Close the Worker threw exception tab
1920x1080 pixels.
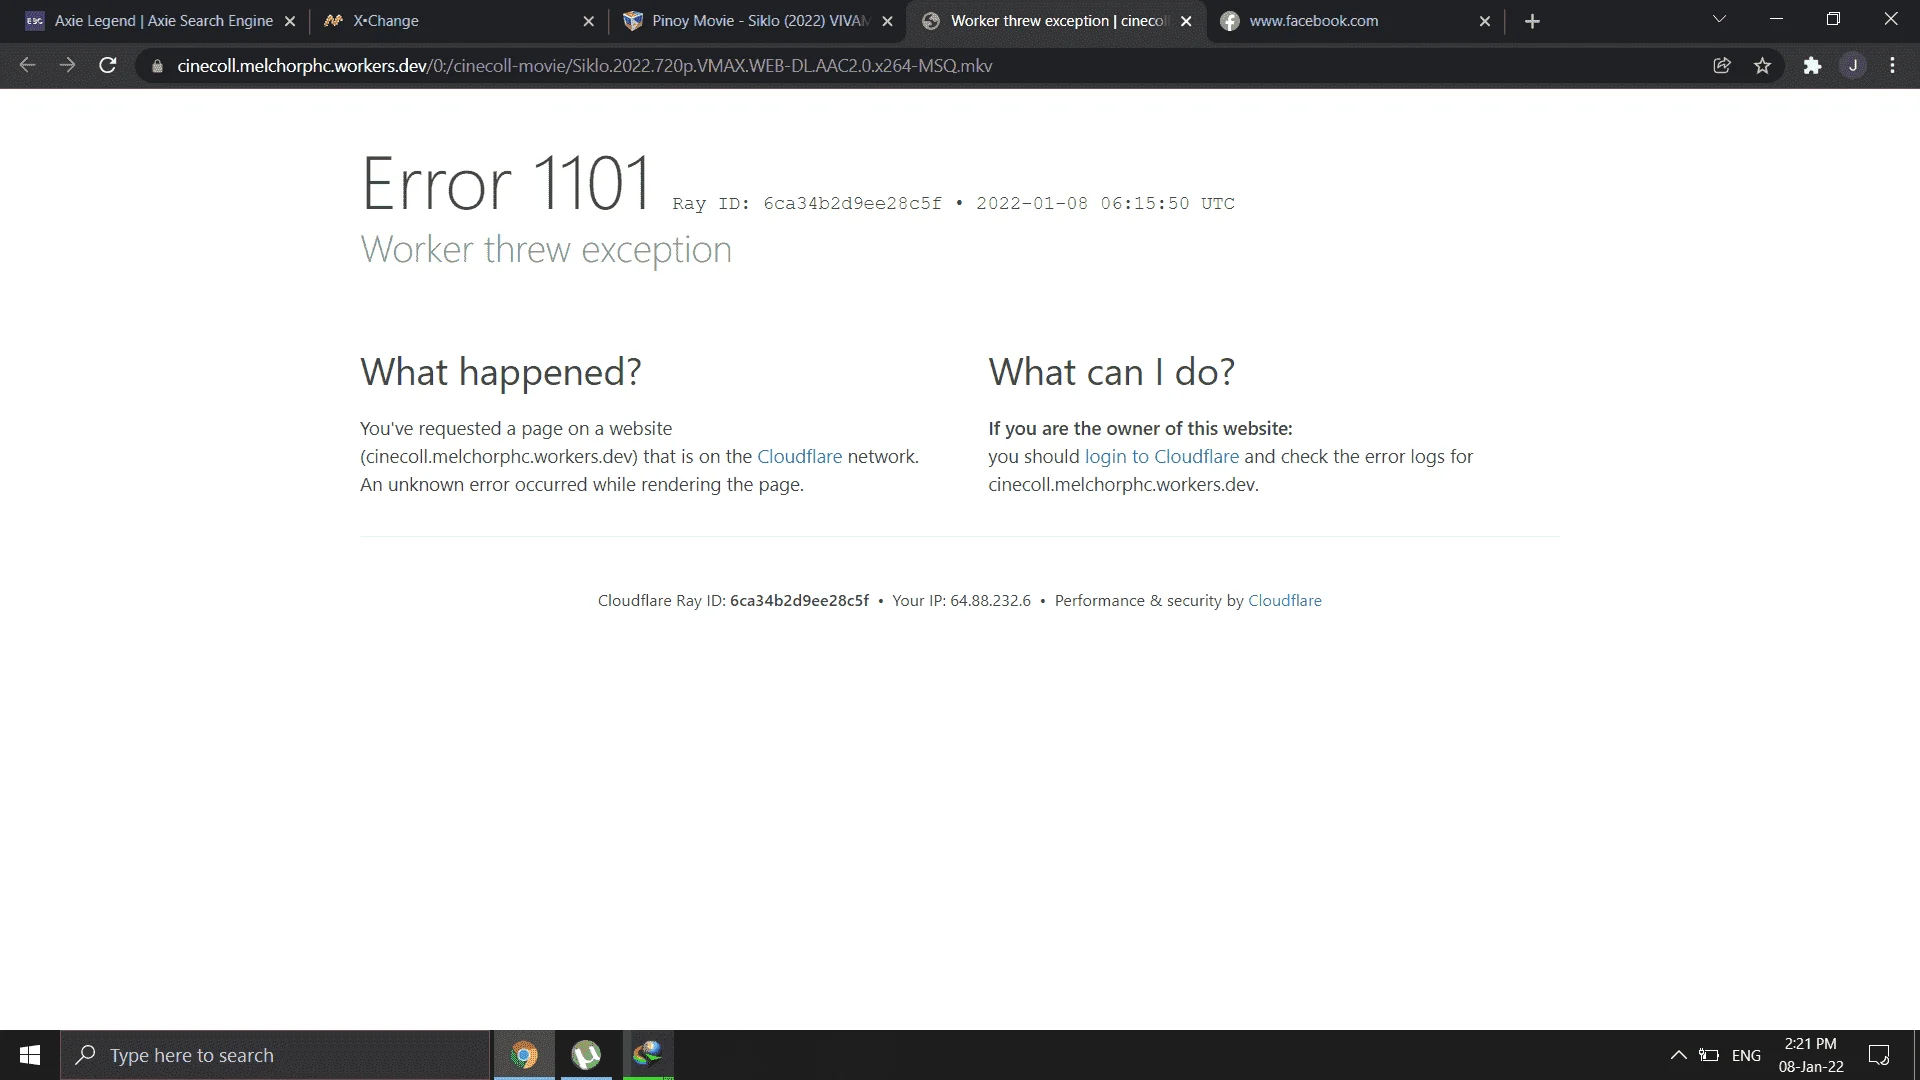tap(1186, 21)
